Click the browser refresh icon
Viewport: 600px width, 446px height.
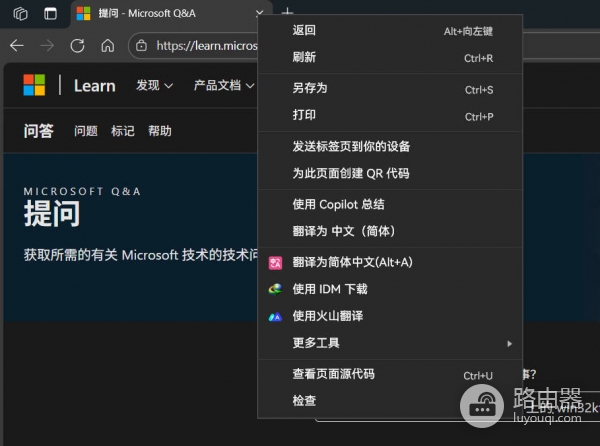coord(77,45)
